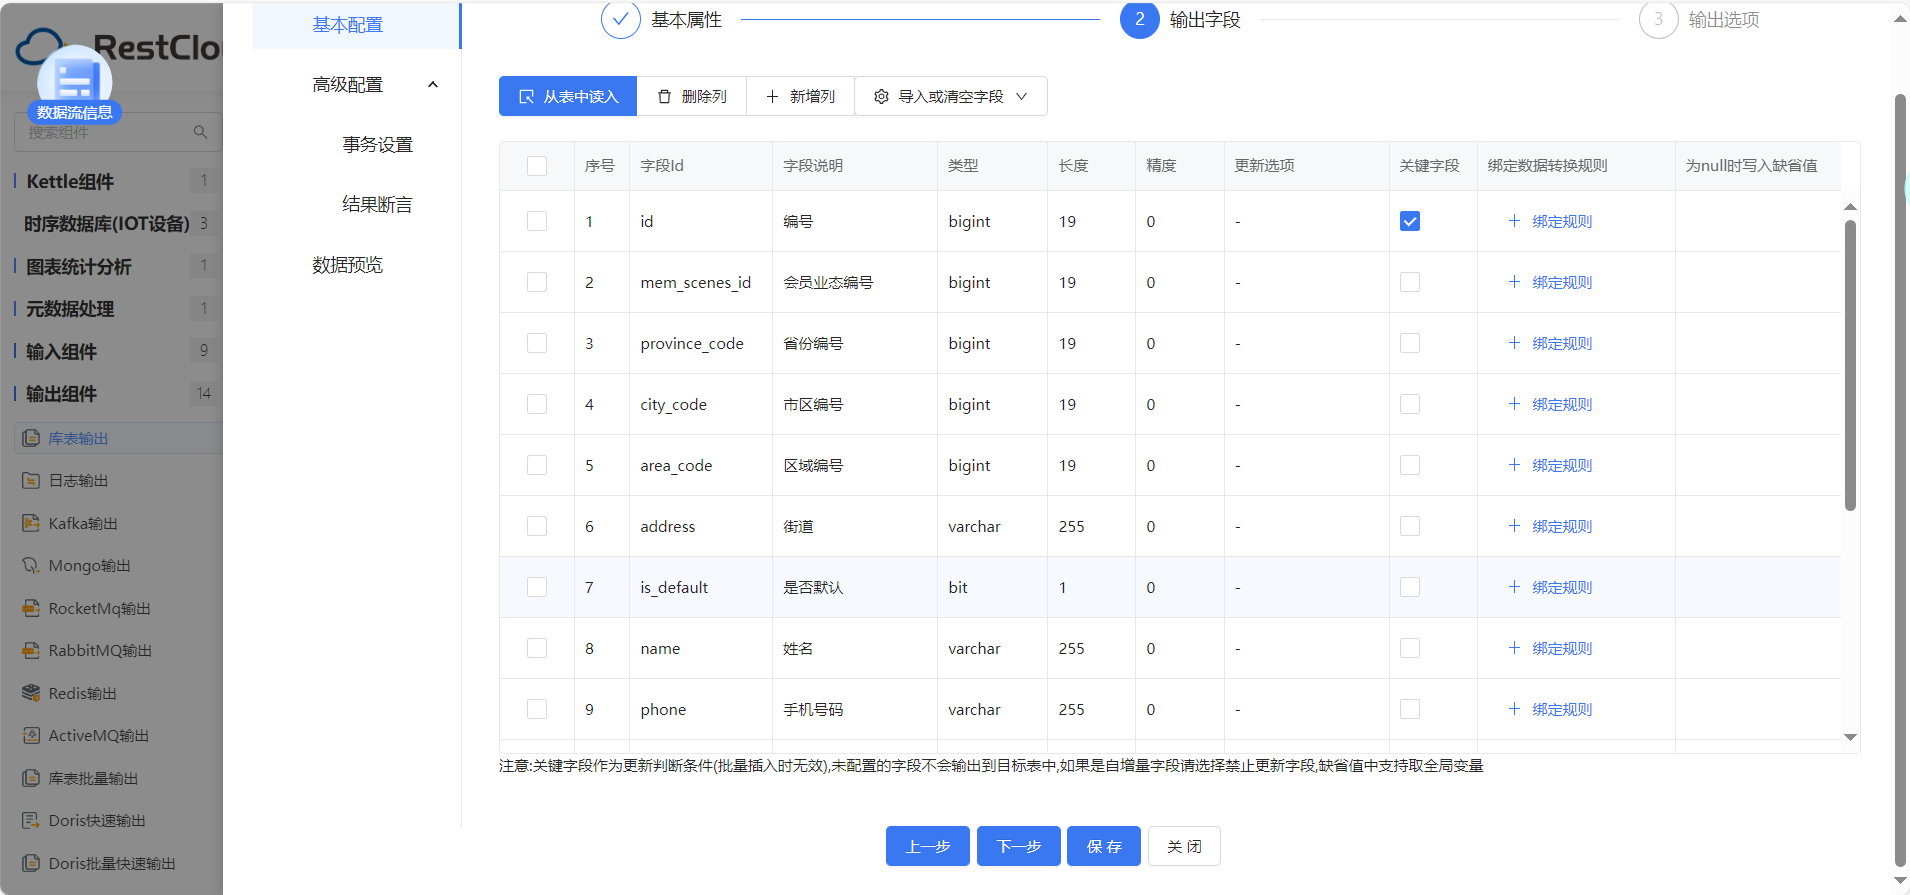Screen dimensions: 1910x895
Task: Click the ActiveMQ输出 component icon
Action: pos(31,736)
